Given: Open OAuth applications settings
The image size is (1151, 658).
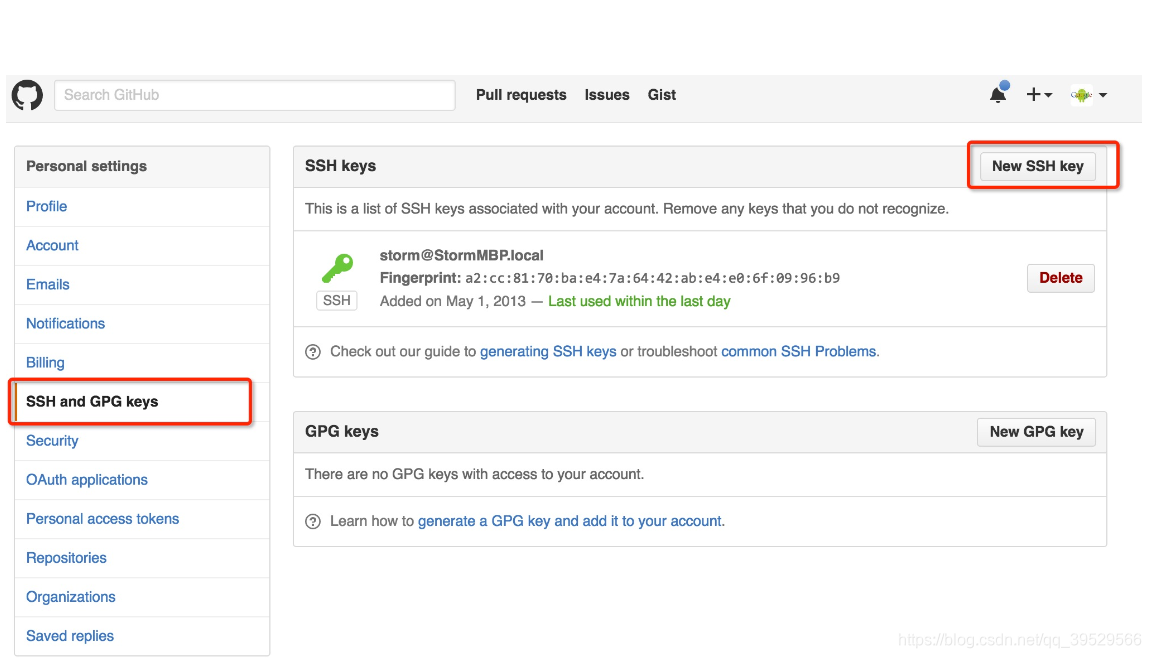Looking at the screenshot, I should tap(87, 480).
